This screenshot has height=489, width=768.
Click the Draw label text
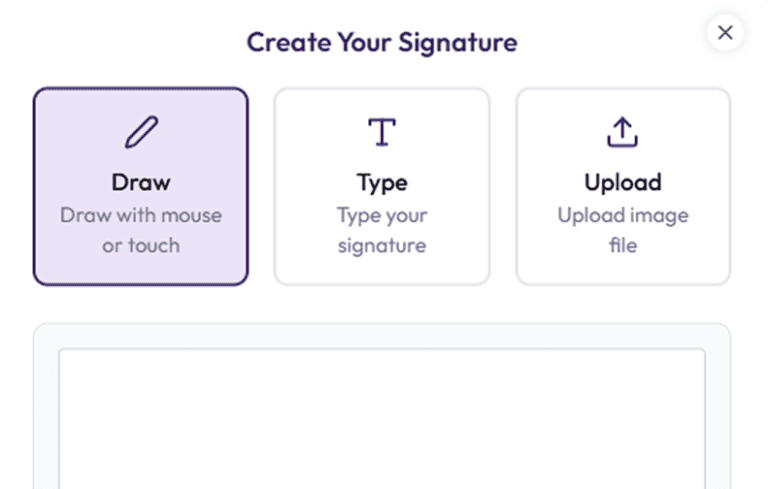pos(141,183)
